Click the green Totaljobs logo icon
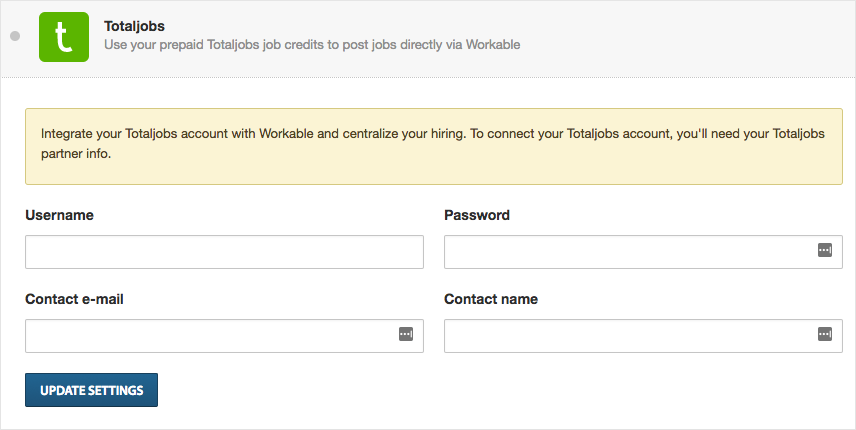 coord(64,37)
